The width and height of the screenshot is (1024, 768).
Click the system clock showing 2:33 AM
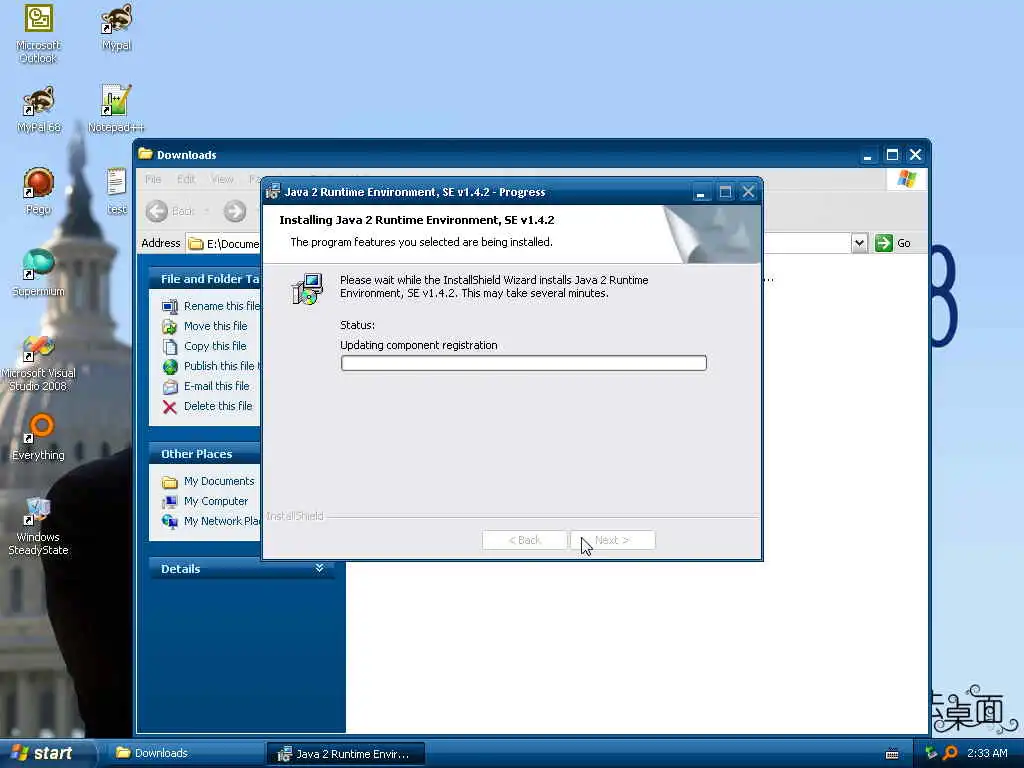point(987,753)
